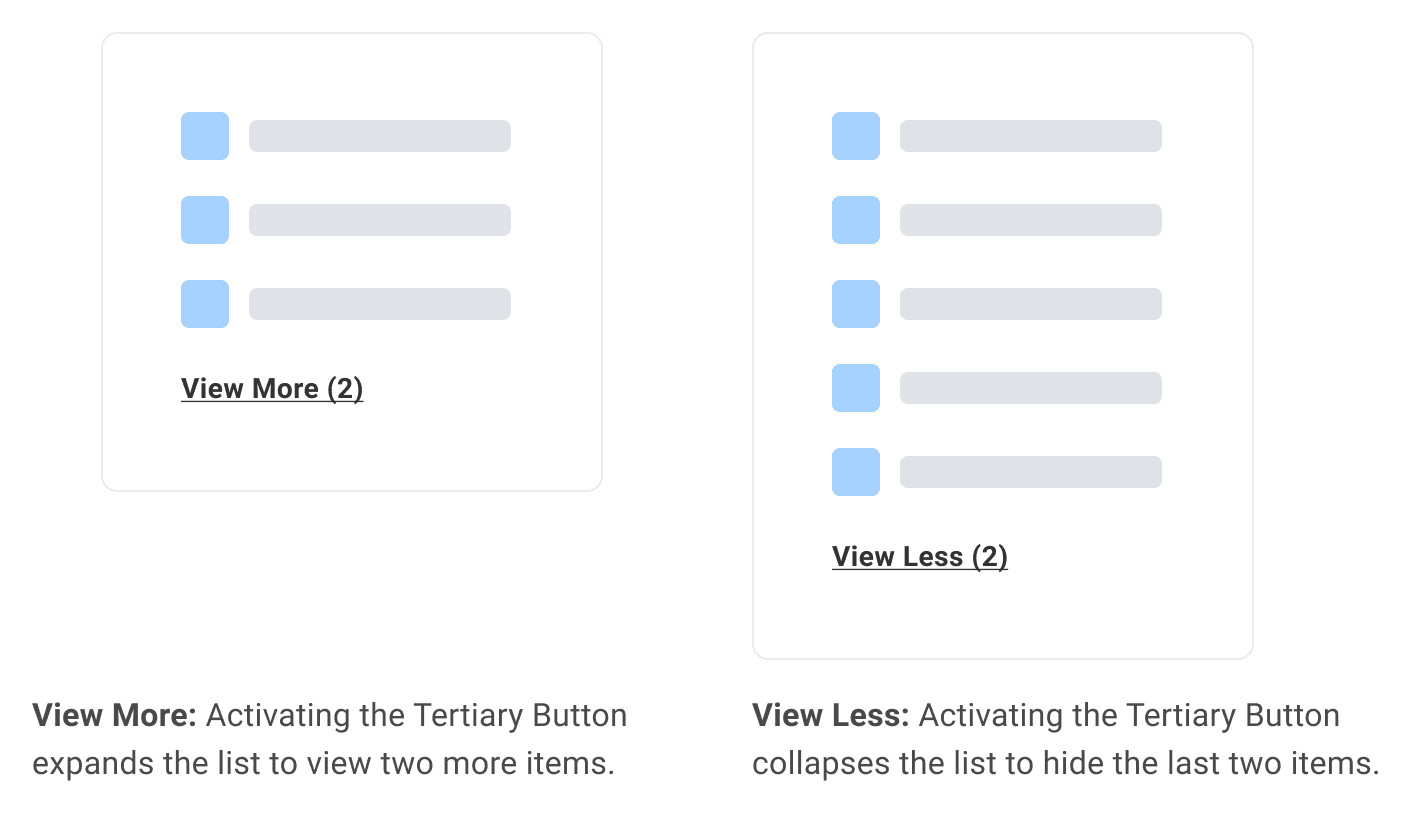
Task: Click second blue square in View Less card
Action: click(856, 220)
